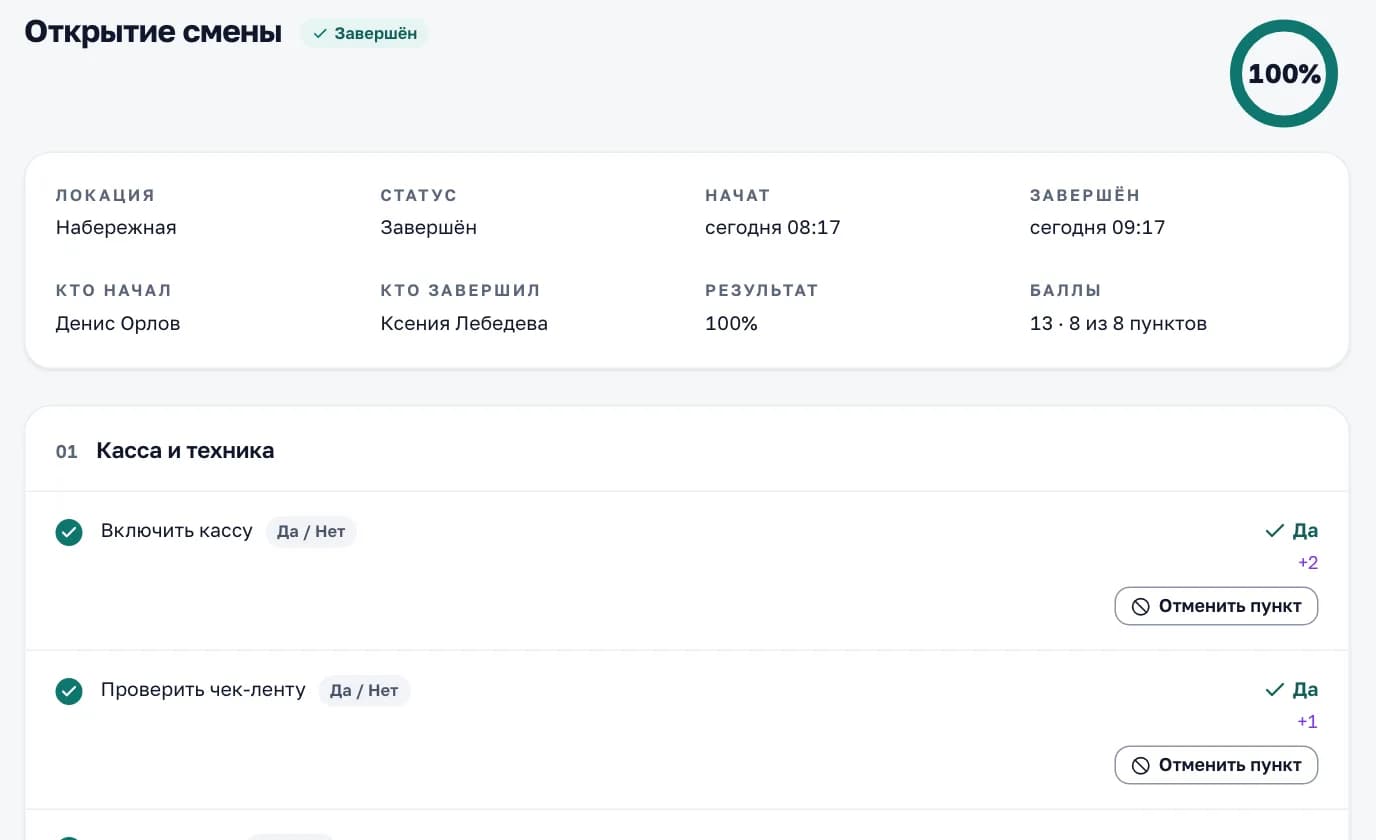Click the Включить кассу item label
The width and height of the screenshot is (1376, 840).
tap(177, 530)
